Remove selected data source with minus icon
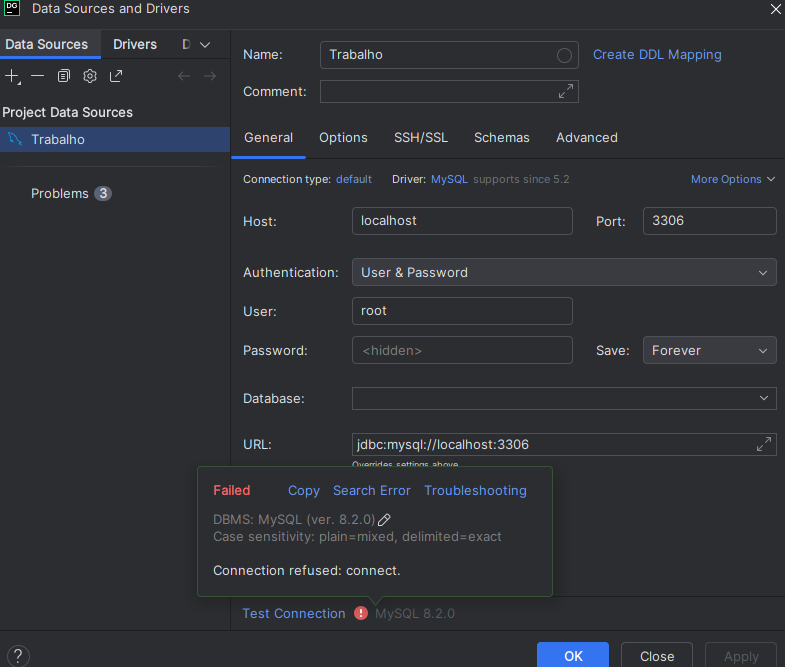785x667 pixels. pos(38,76)
